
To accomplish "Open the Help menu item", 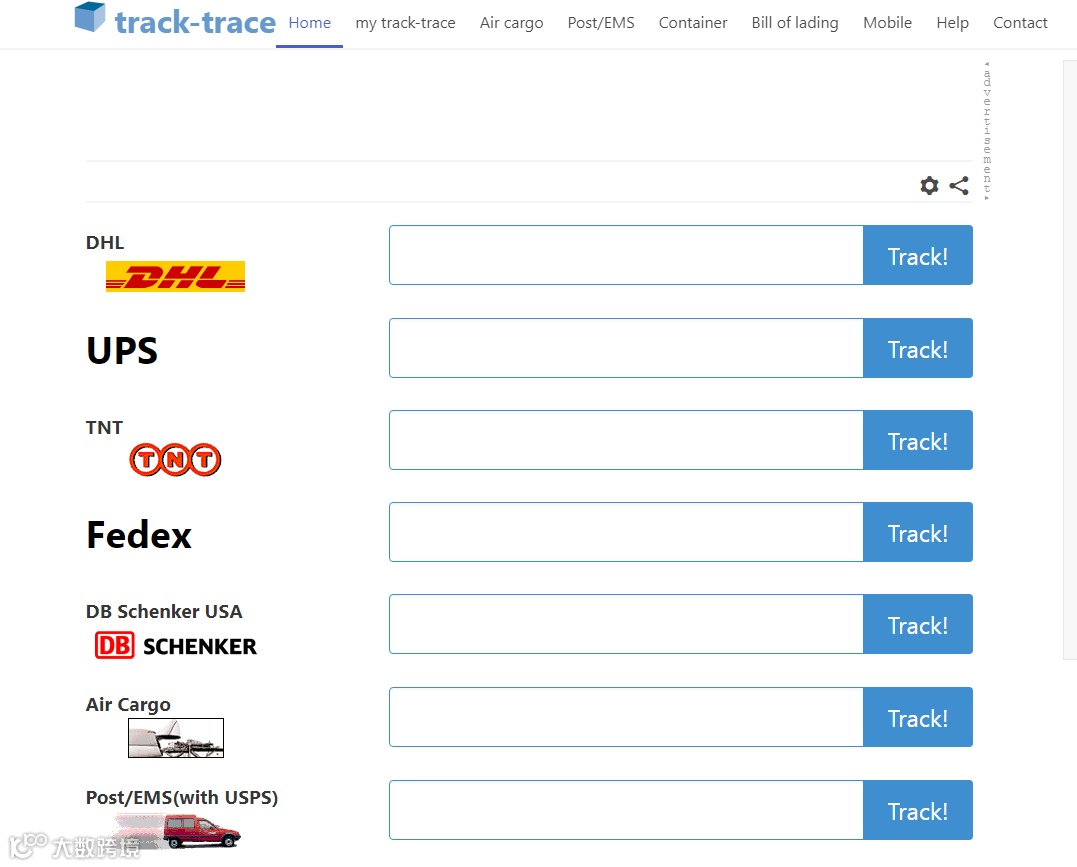I will (953, 23).
